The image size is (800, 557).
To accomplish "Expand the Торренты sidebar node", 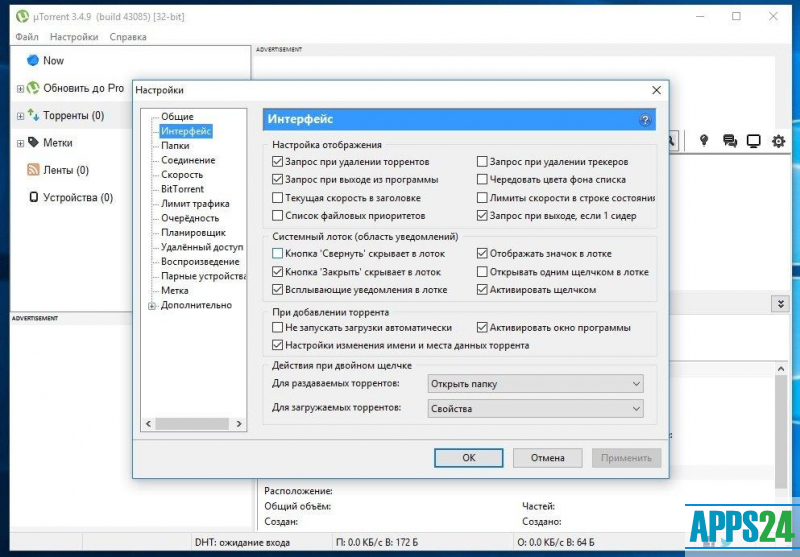I will point(20,116).
